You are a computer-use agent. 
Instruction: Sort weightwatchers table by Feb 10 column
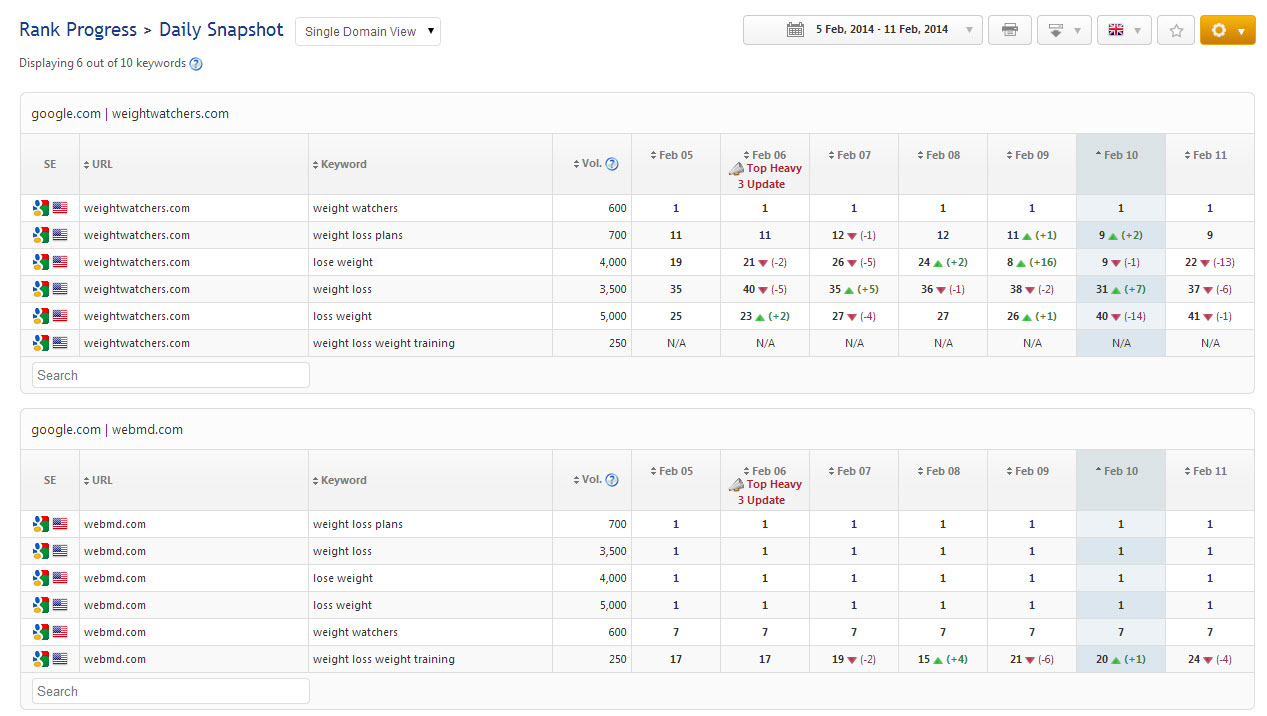[1120, 155]
